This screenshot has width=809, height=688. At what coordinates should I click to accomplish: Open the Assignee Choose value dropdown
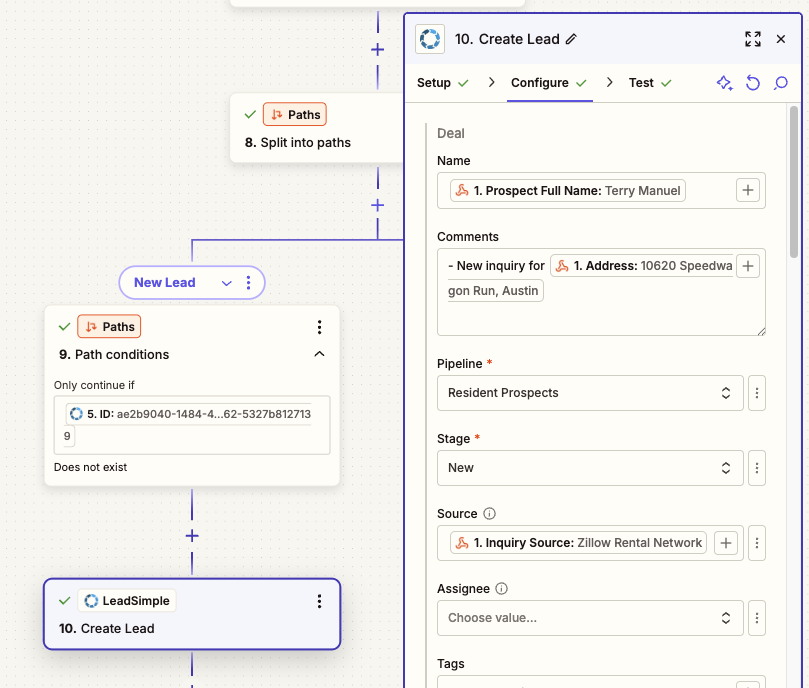tap(589, 618)
